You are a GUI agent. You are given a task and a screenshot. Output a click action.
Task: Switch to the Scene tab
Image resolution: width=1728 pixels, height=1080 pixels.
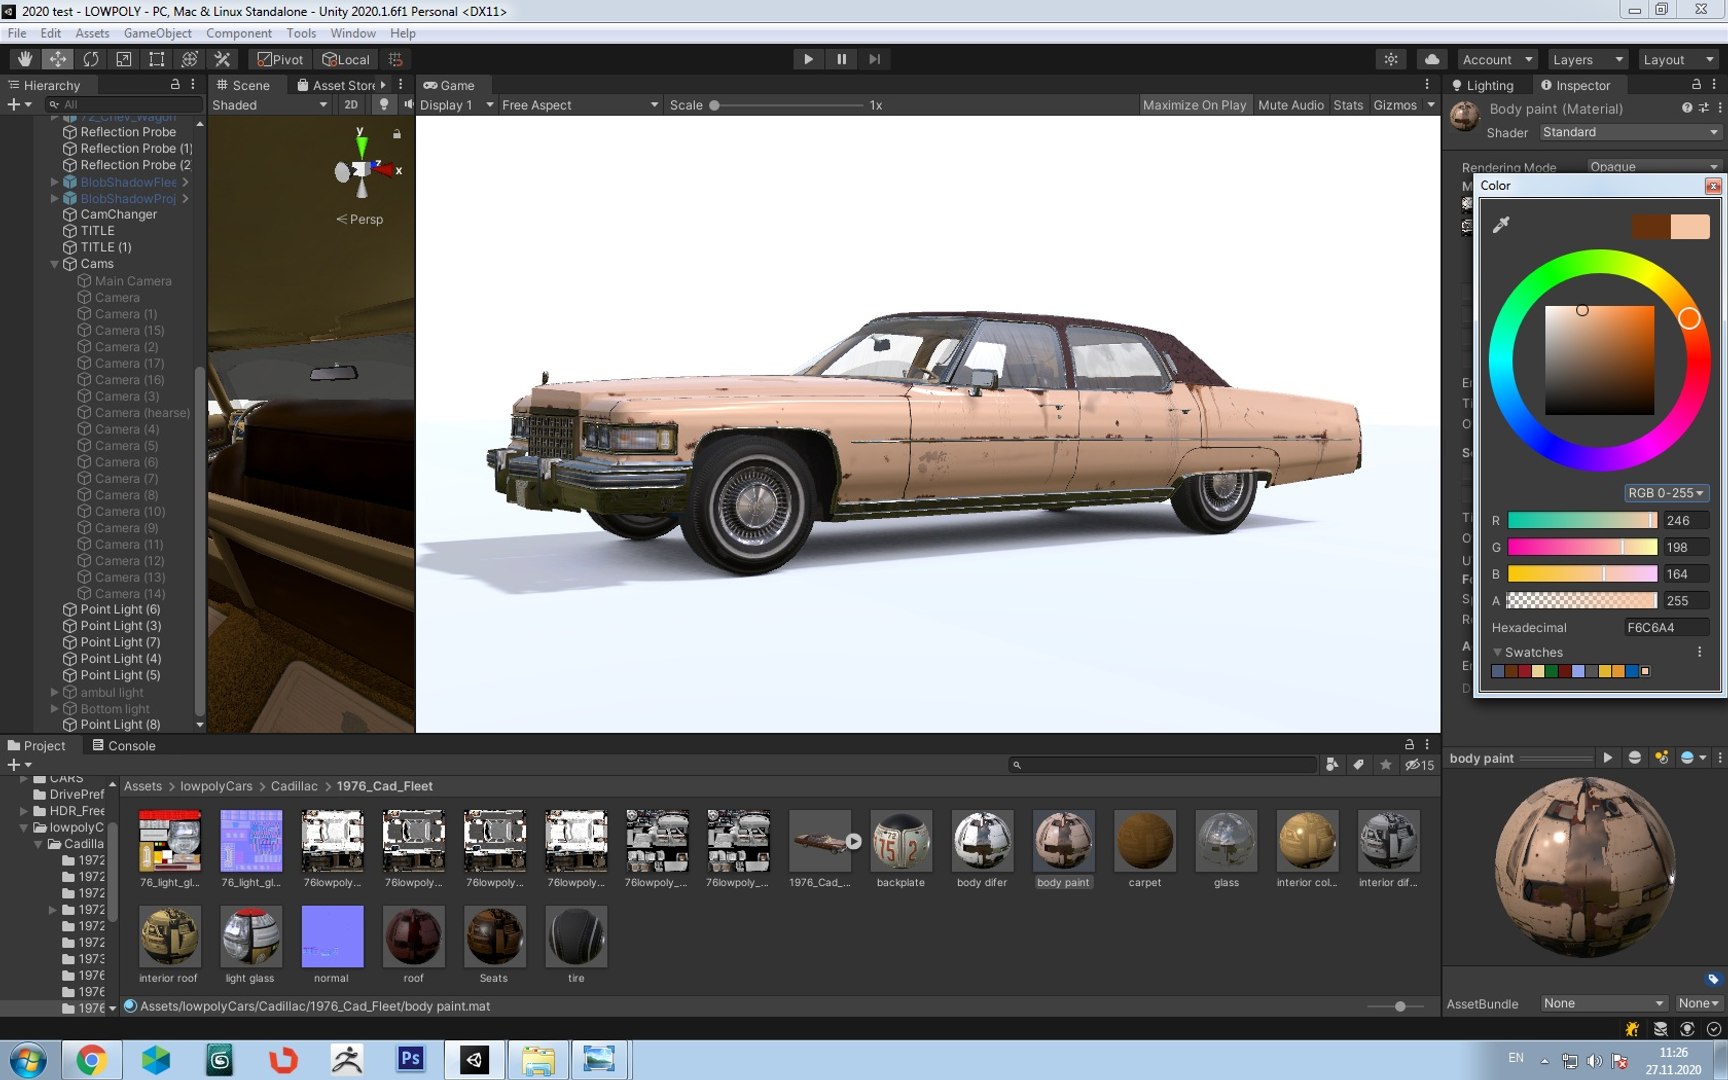[243, 85]
